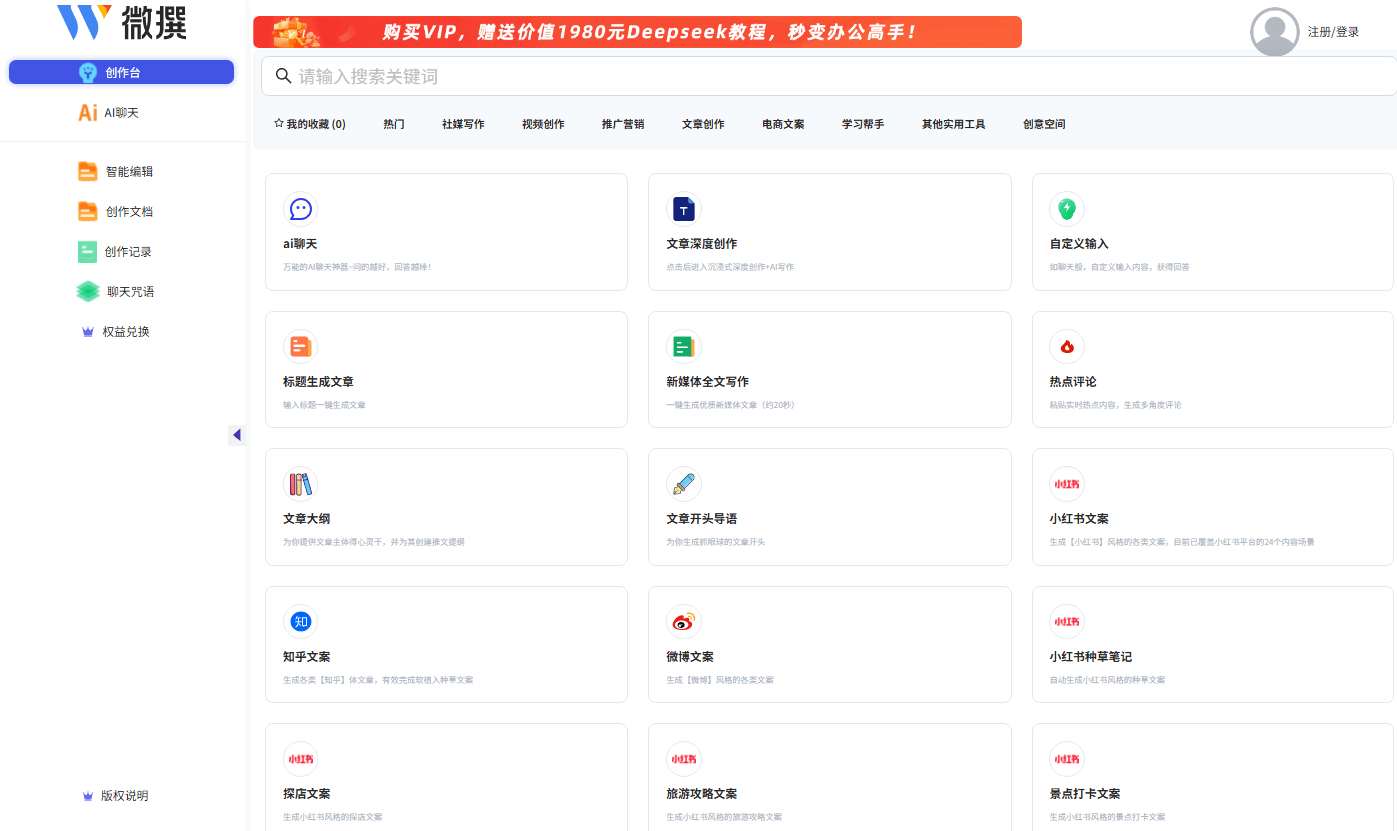The image size is (1397, 831).
Task: Click the 小红书种草笔记 icon
Action: click(1067, 622)
